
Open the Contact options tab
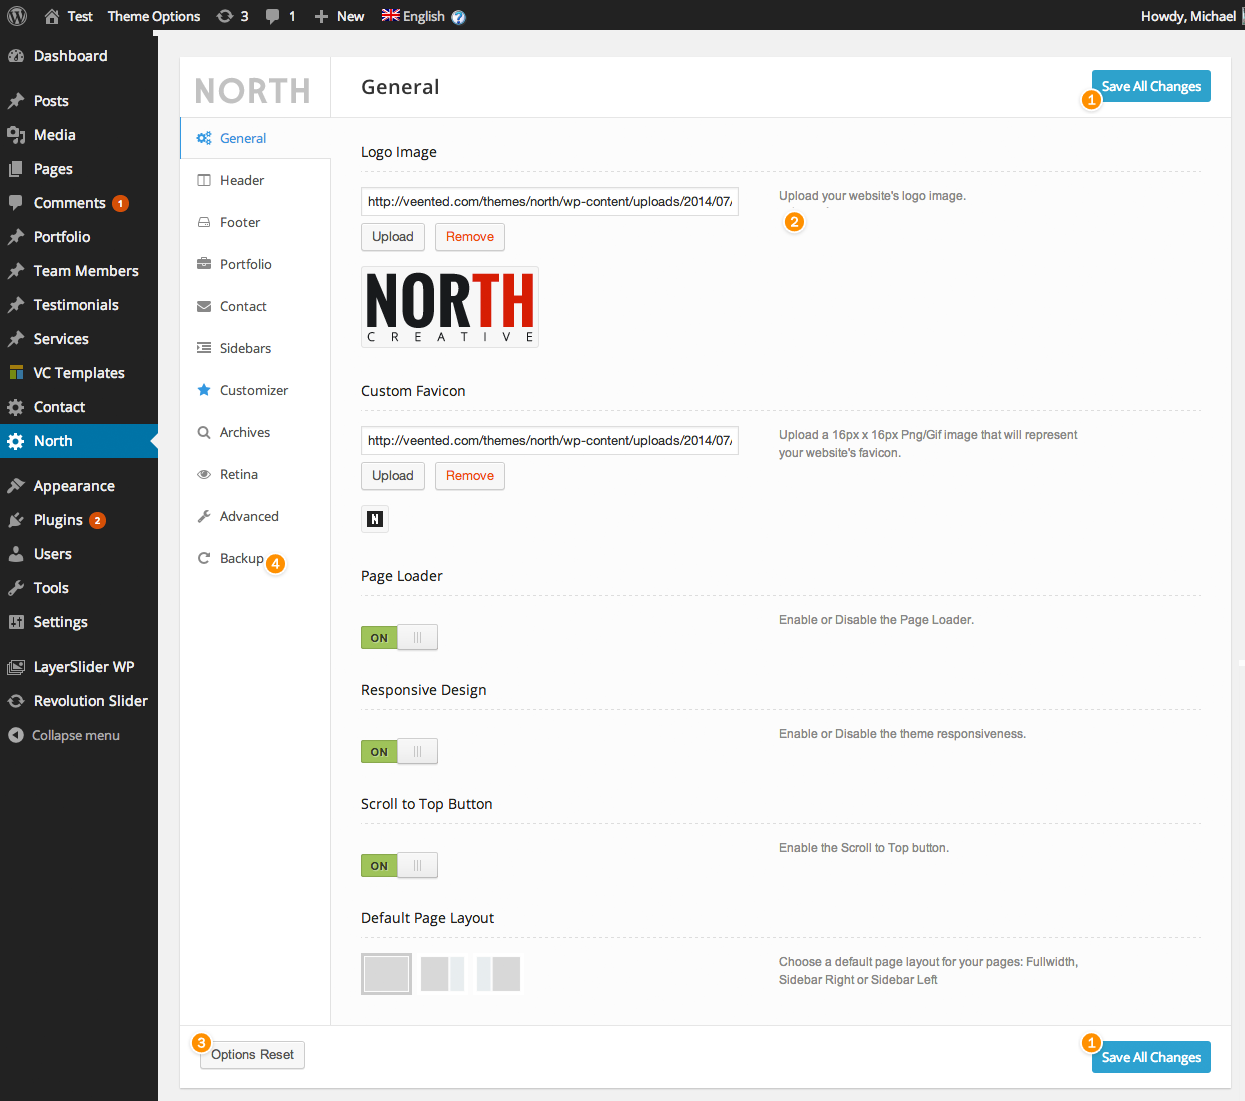click(x=255, y=306)
